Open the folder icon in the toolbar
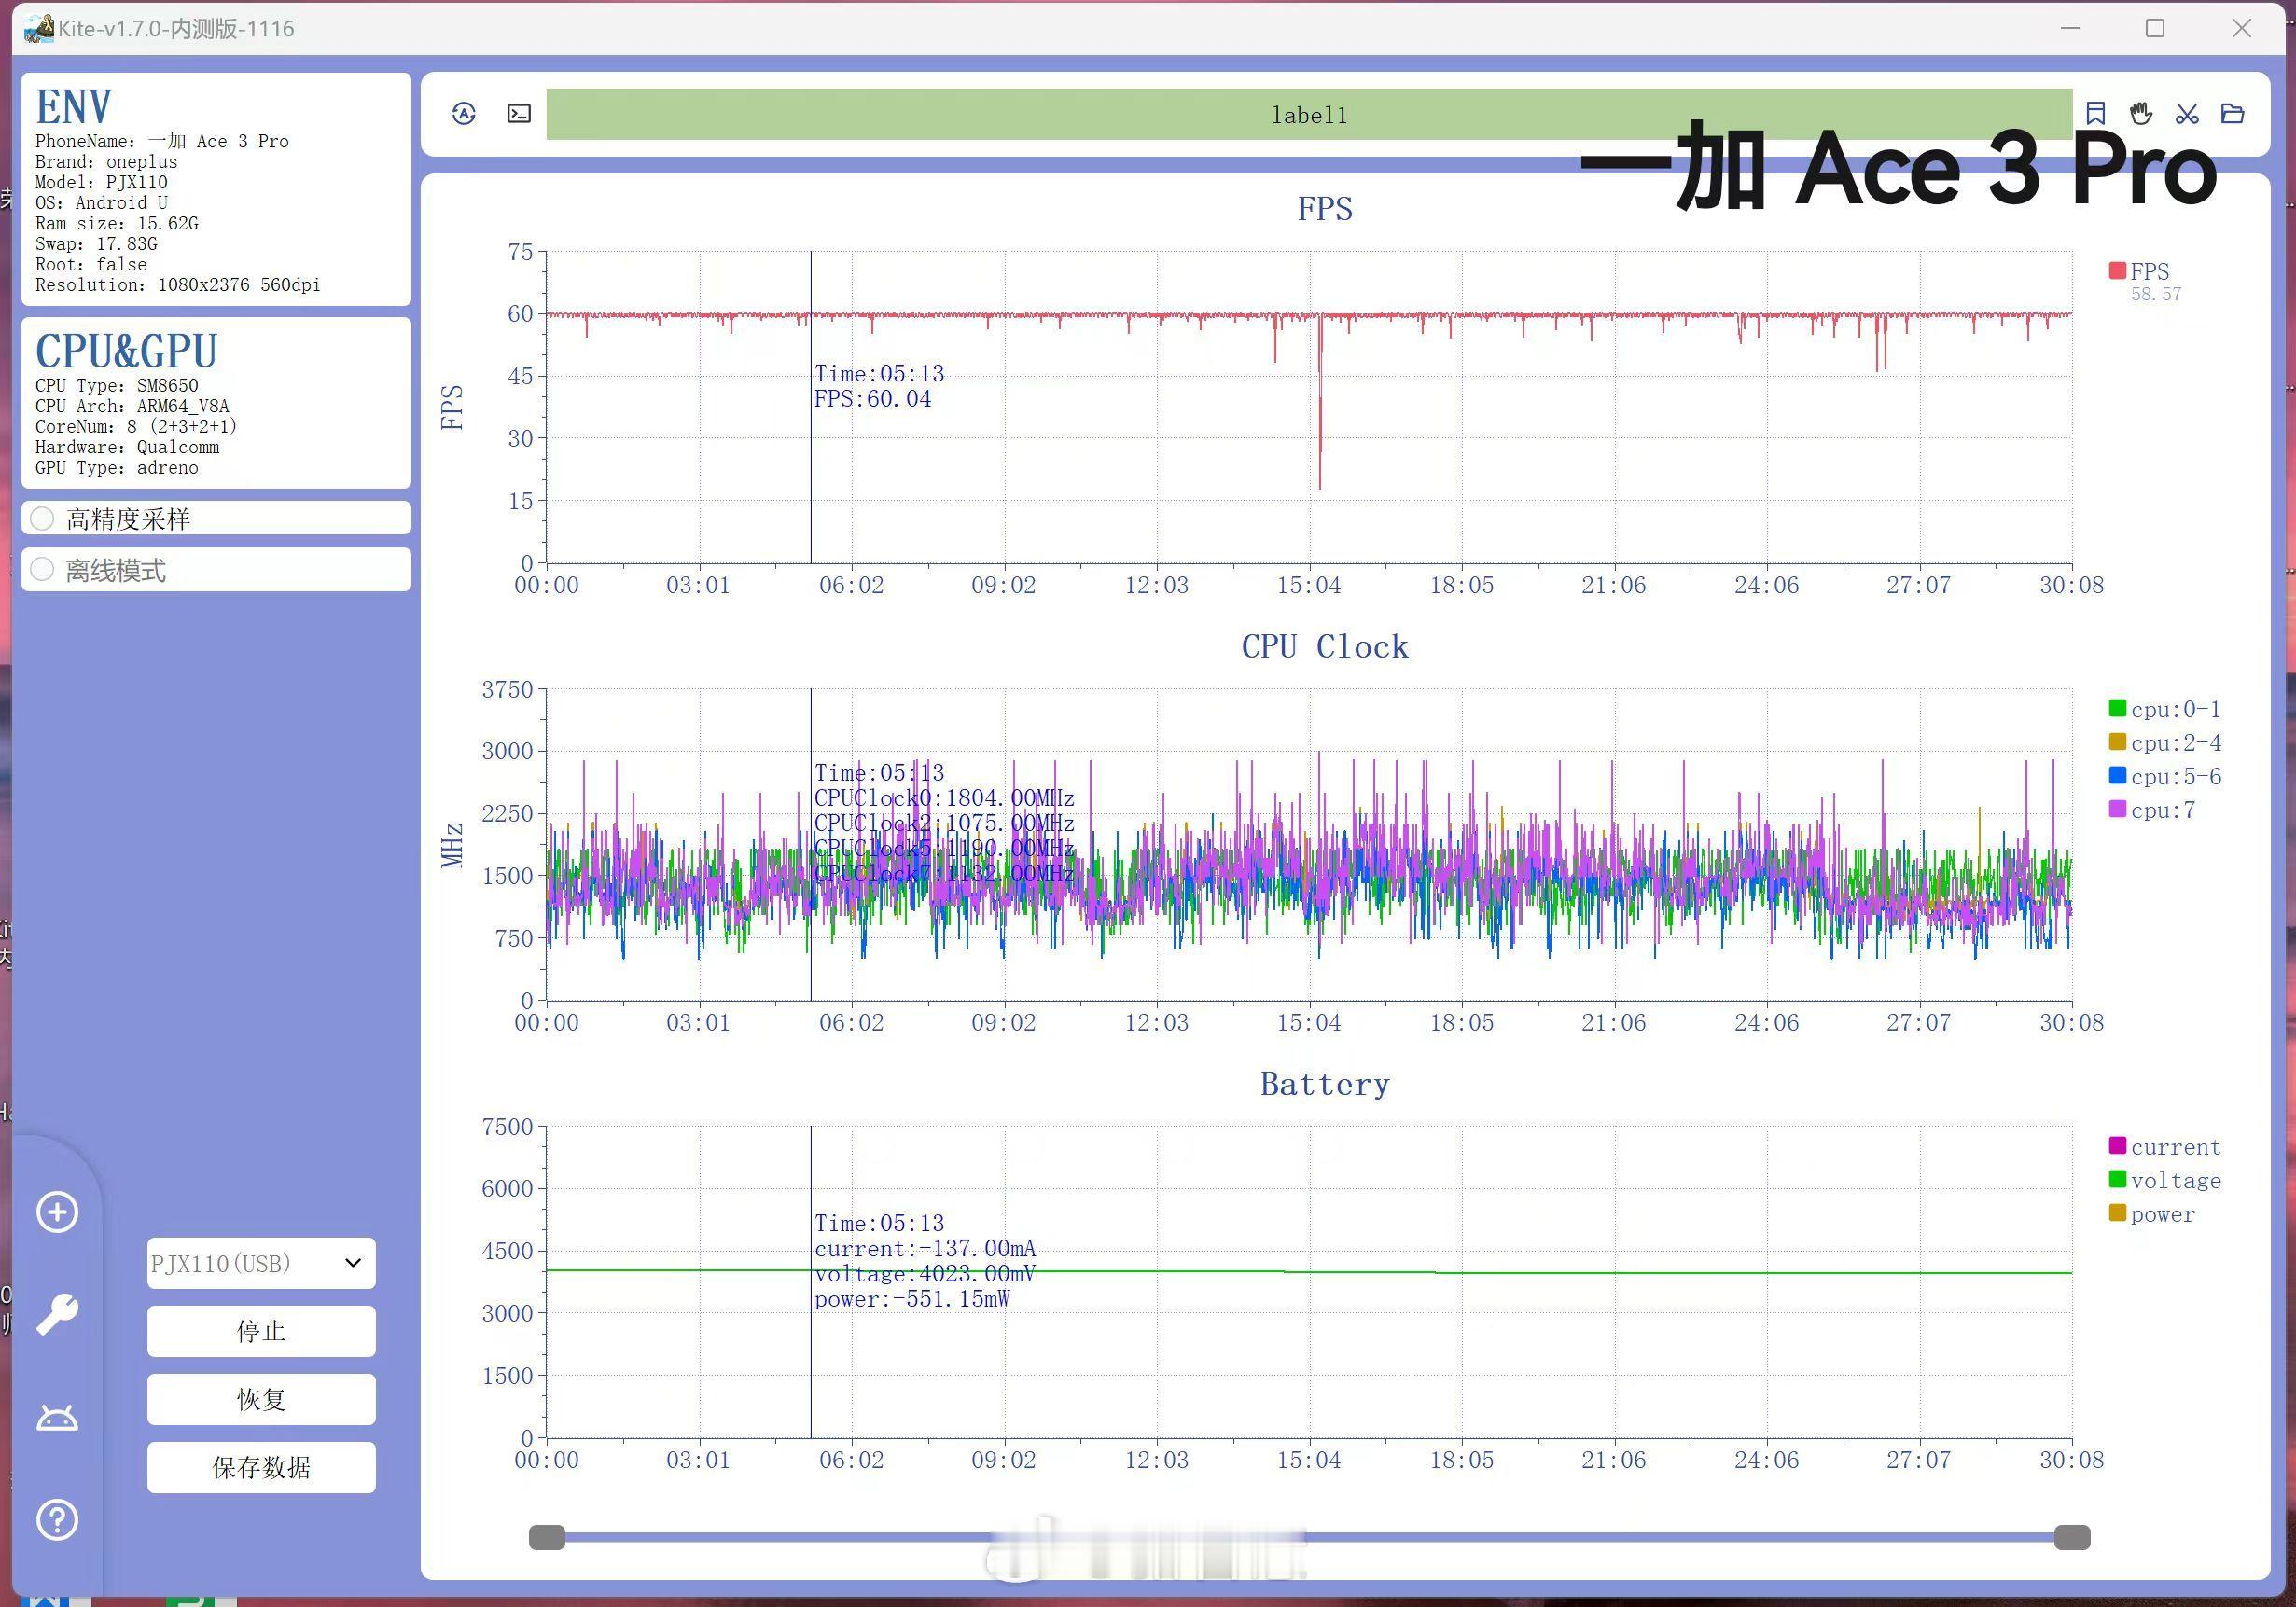The height and width of the screenshot is (1607, 2296). [2233, 113]
